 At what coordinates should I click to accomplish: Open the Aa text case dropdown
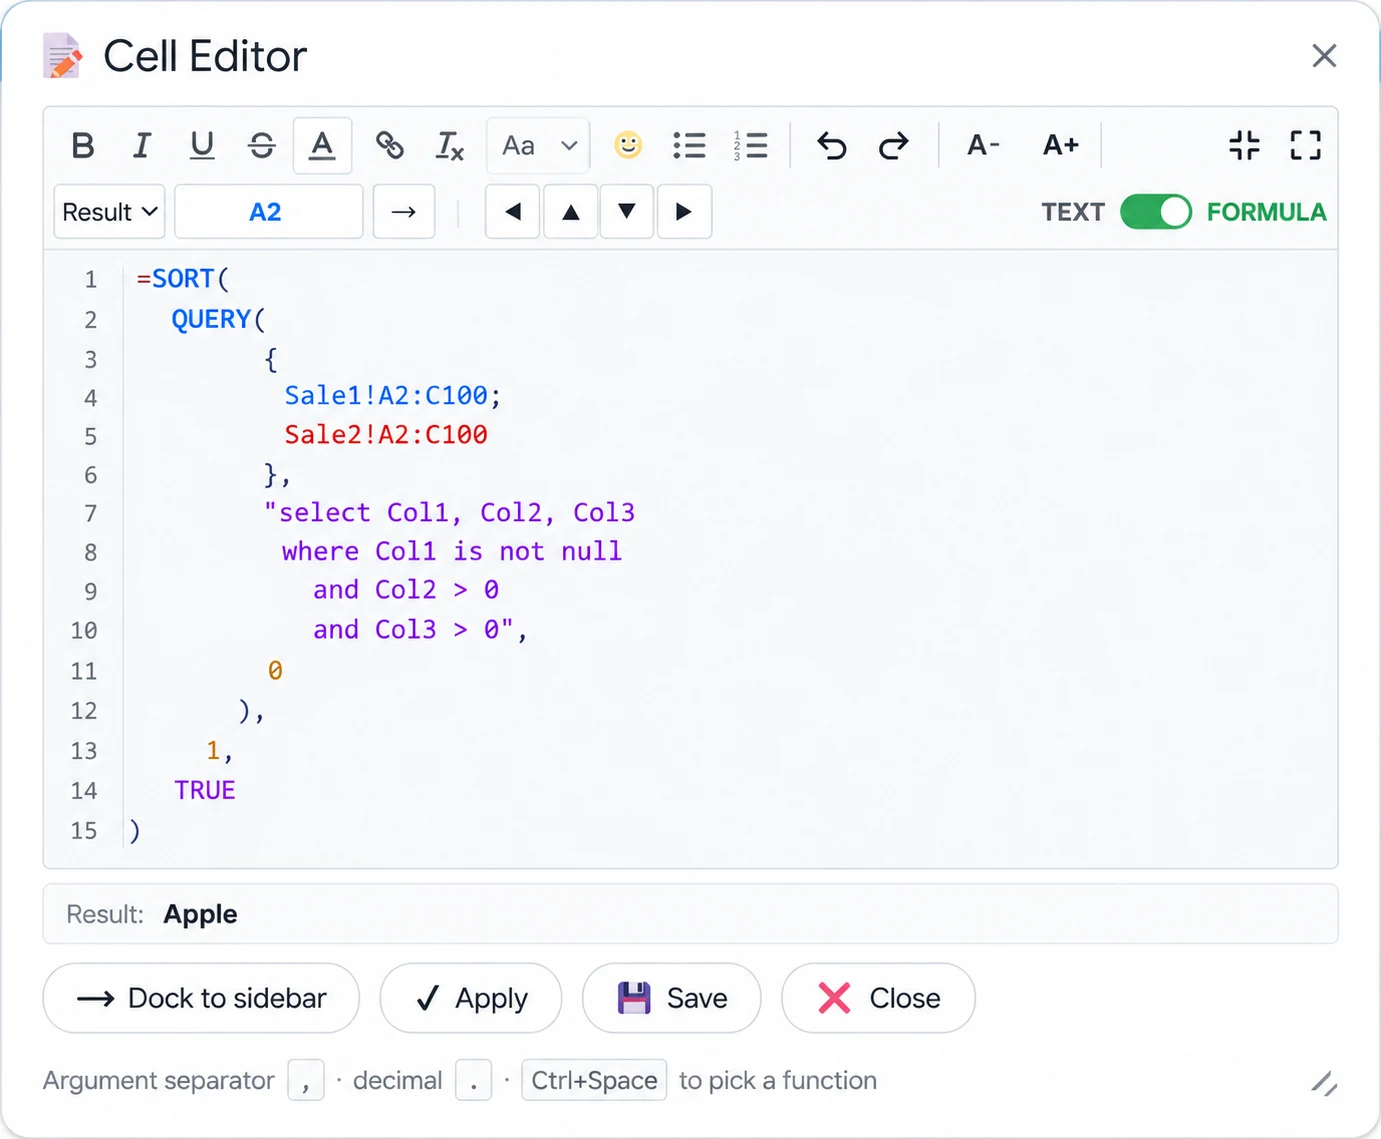[538, 146]
